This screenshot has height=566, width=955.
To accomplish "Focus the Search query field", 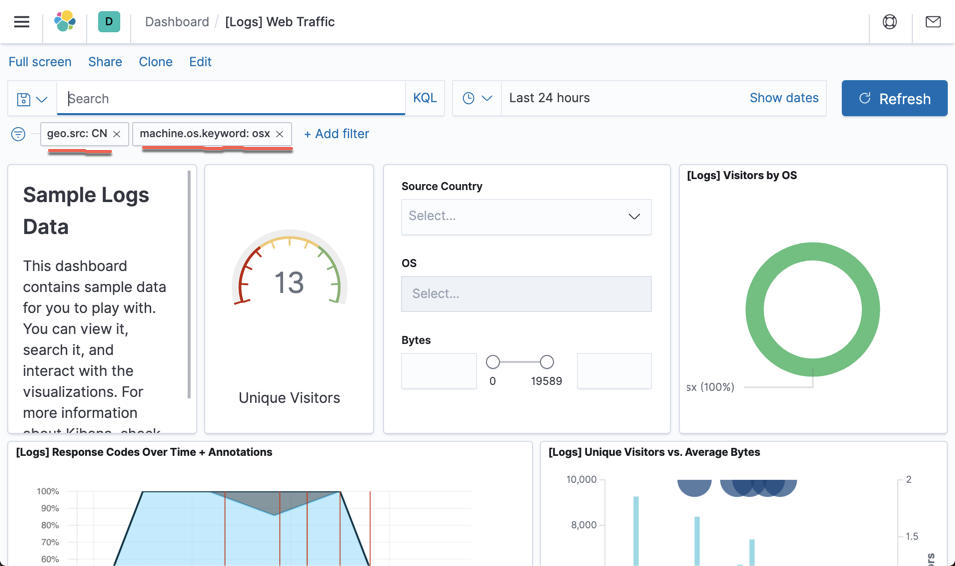I will coord(231,98).
